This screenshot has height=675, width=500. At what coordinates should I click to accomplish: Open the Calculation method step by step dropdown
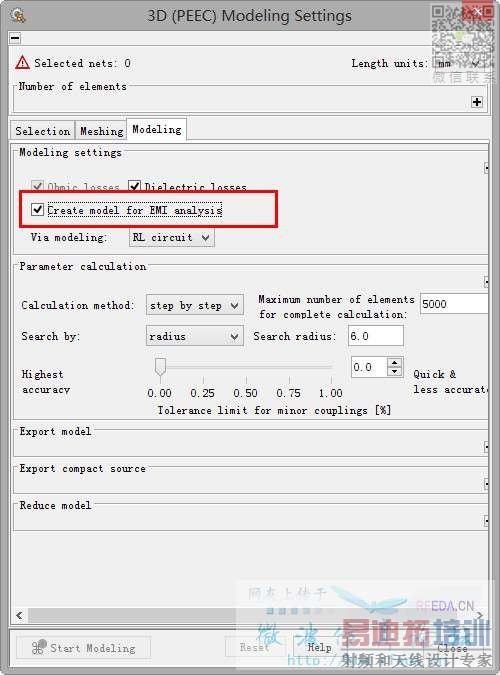tap(195, 305)
